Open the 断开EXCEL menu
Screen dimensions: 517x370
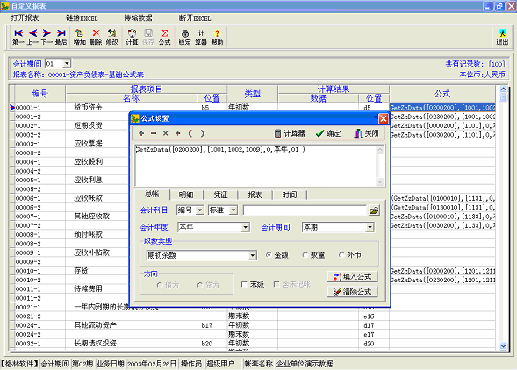pos(195,18)
